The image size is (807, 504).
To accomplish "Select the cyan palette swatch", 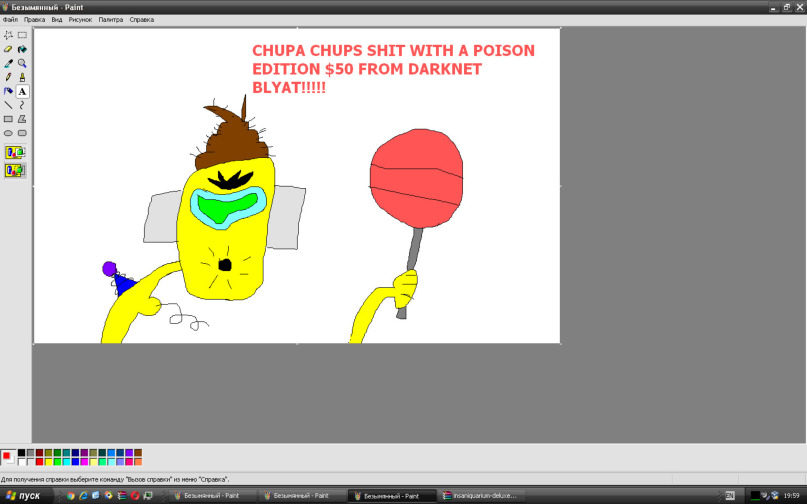I will (x=66, y=462).
